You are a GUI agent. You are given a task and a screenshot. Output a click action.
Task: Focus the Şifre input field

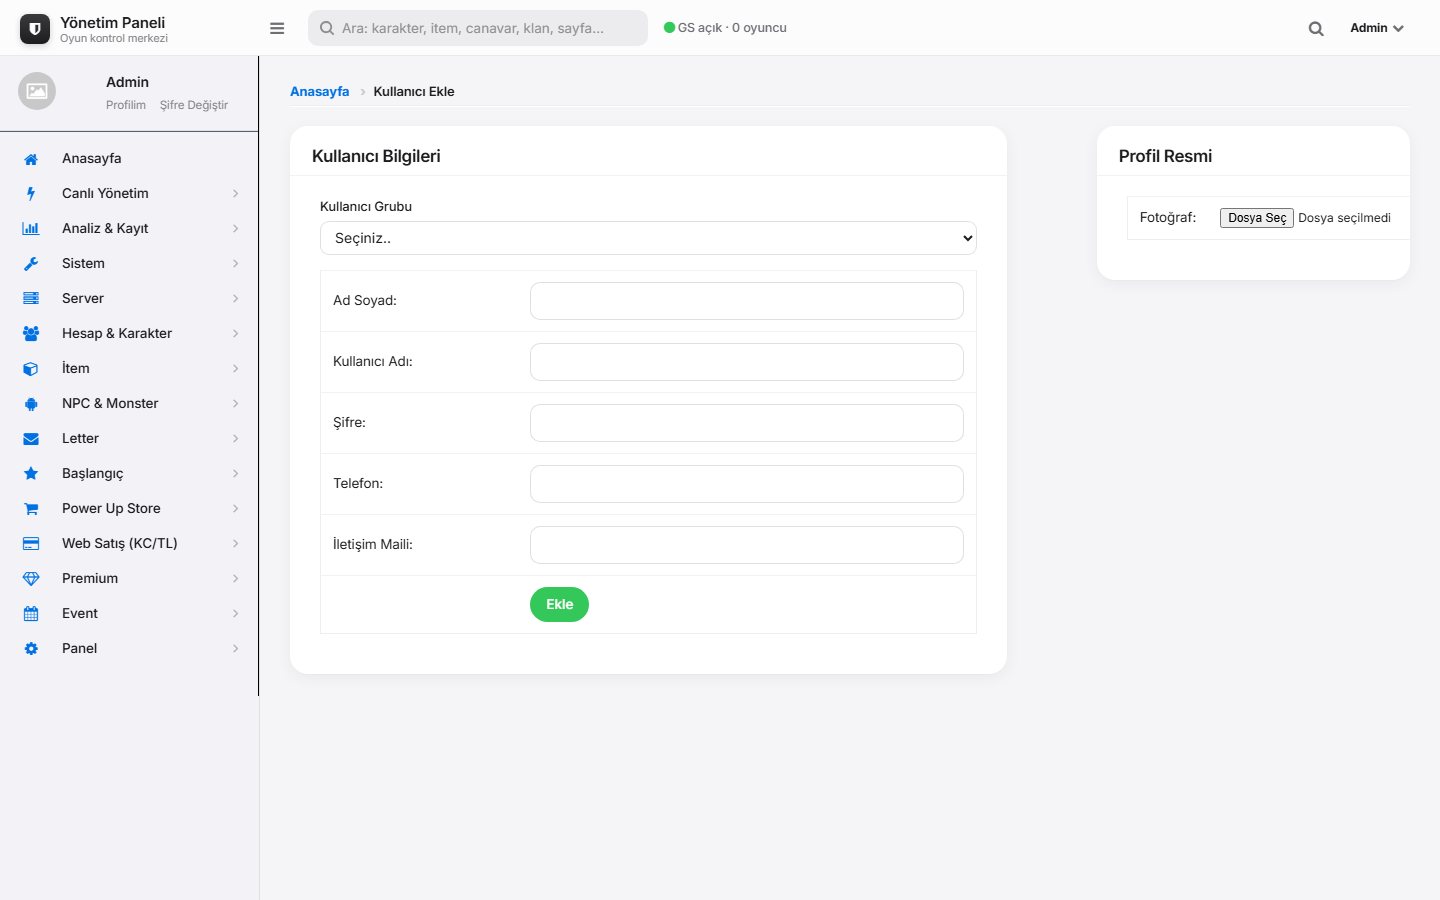(x=747, y=423)
